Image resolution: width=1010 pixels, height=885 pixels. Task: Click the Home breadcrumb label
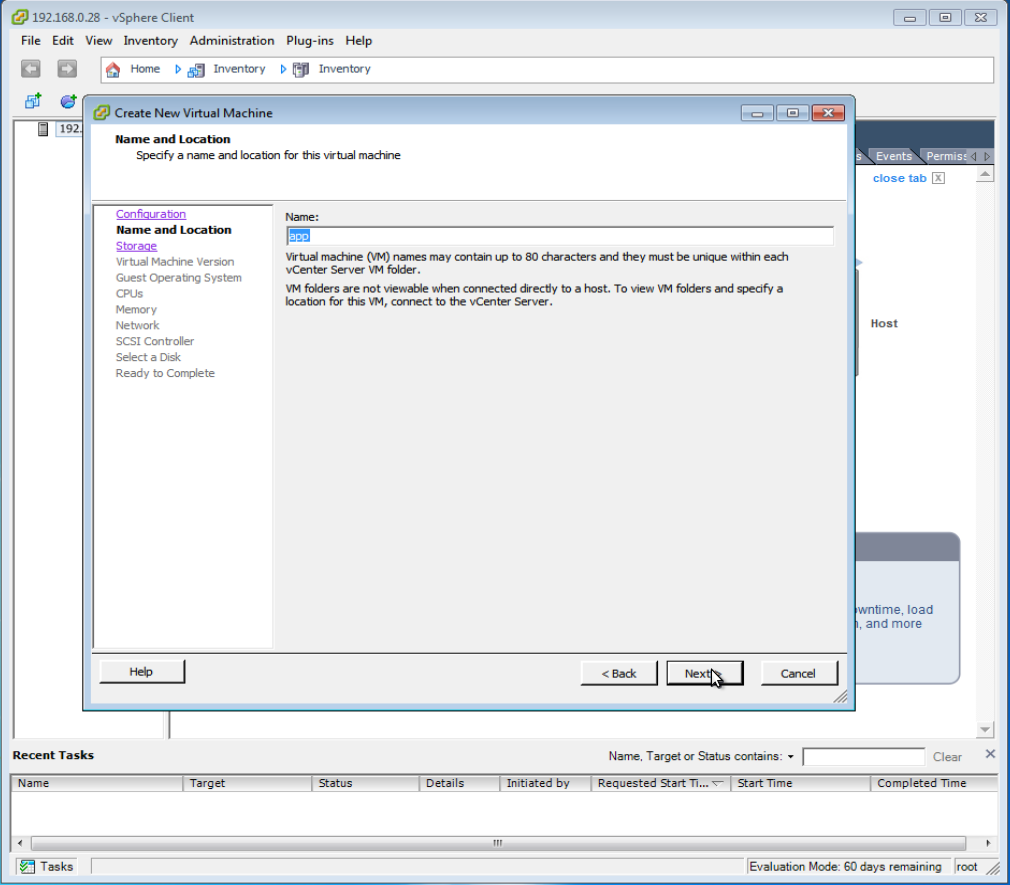145,69
